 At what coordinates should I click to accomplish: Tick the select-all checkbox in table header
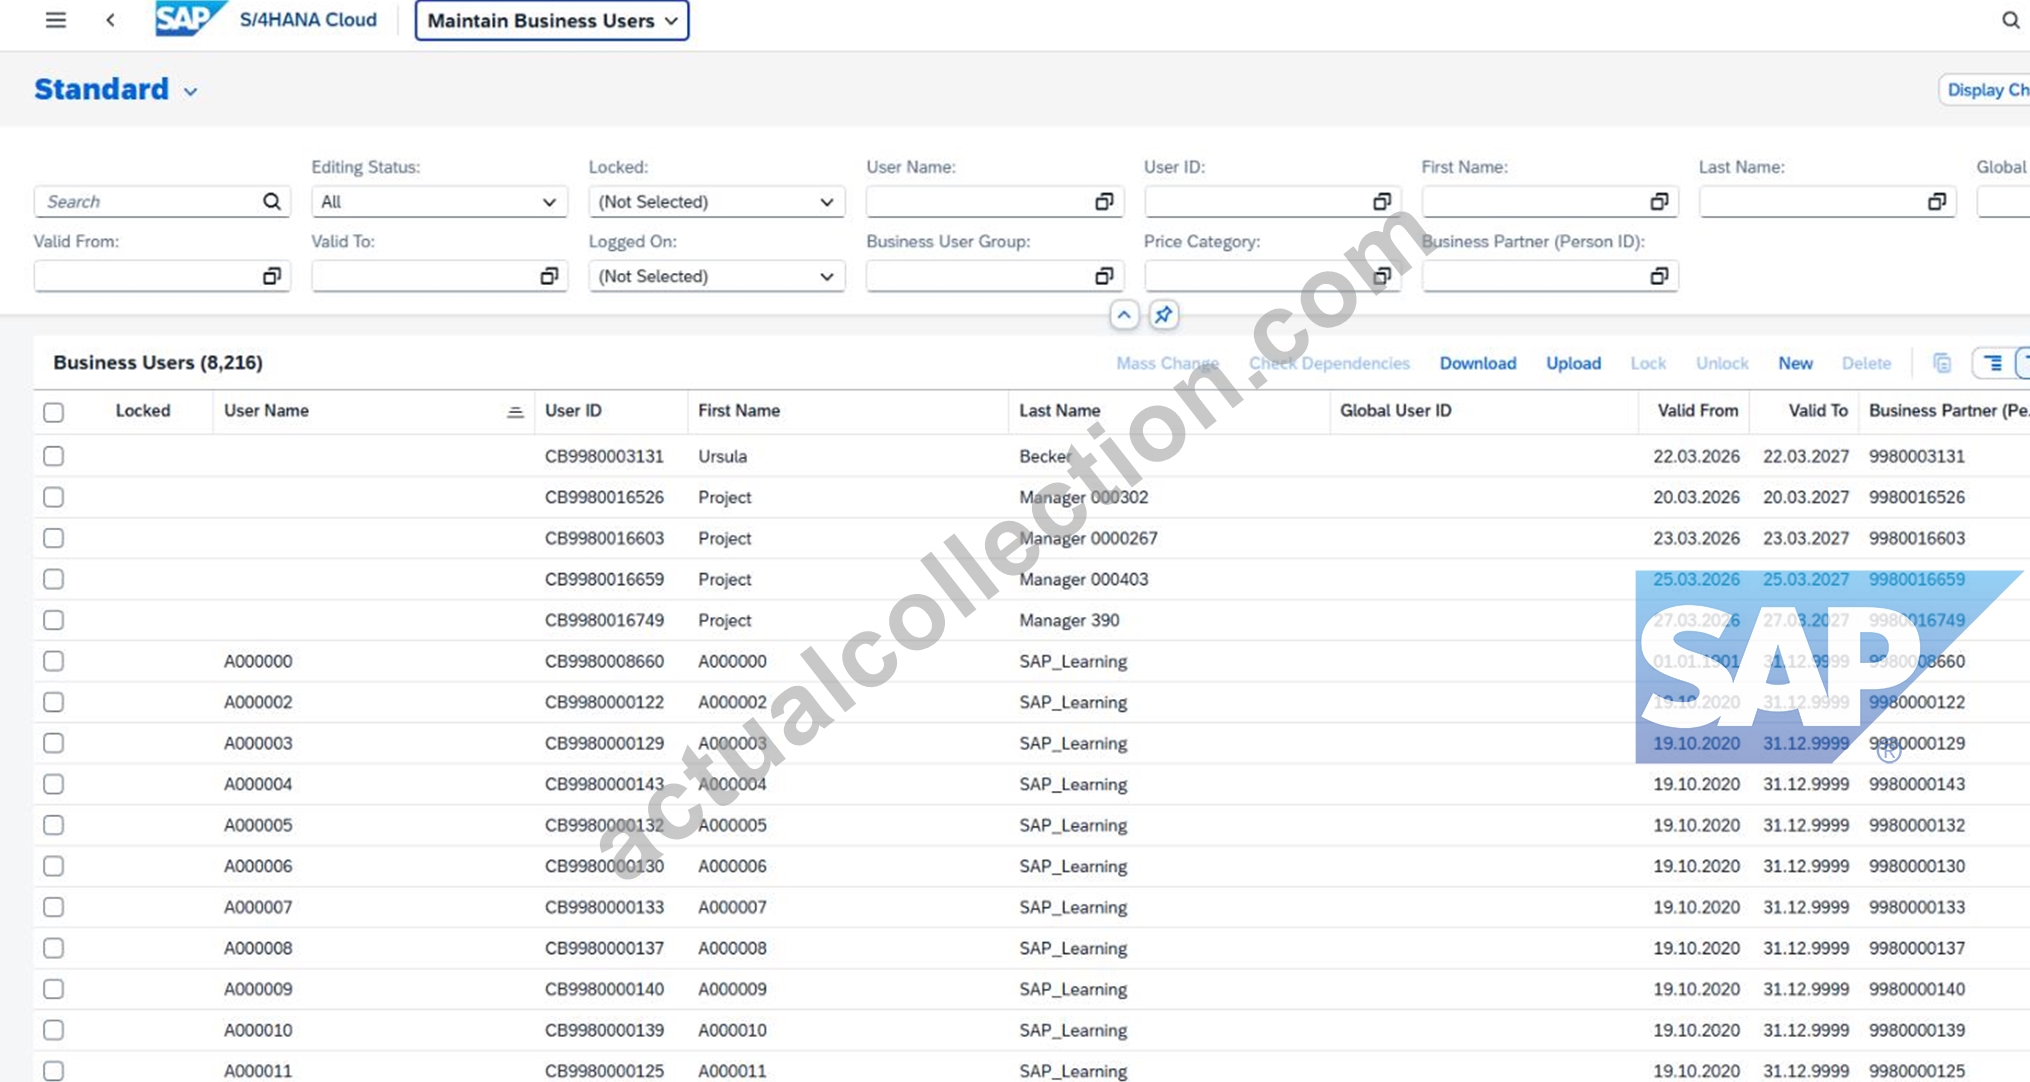point(54,412)
